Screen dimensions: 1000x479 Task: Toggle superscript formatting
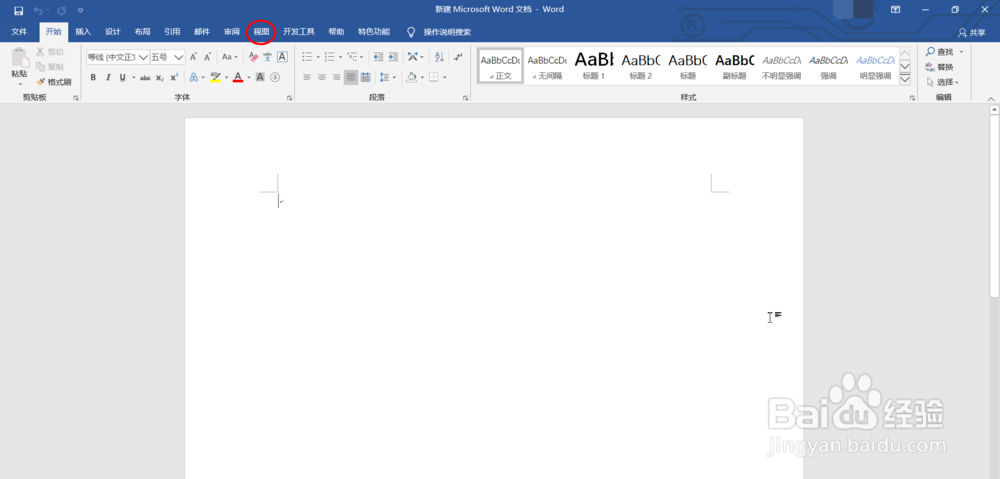[x=174, y=77]
